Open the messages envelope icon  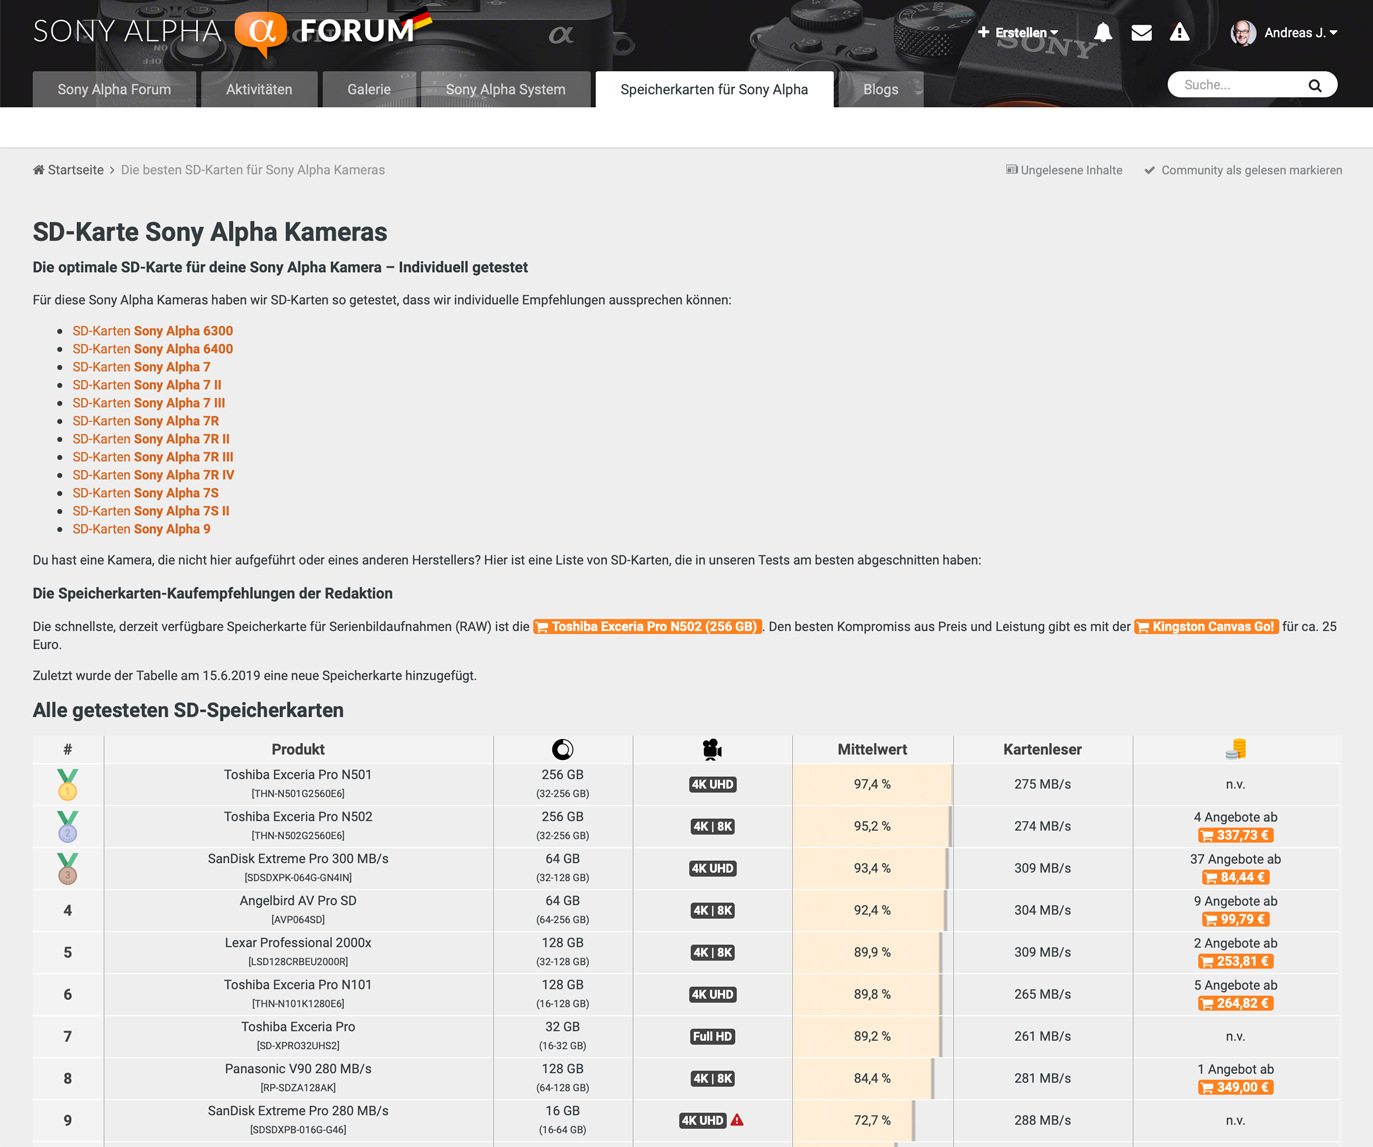point(1141,32)
